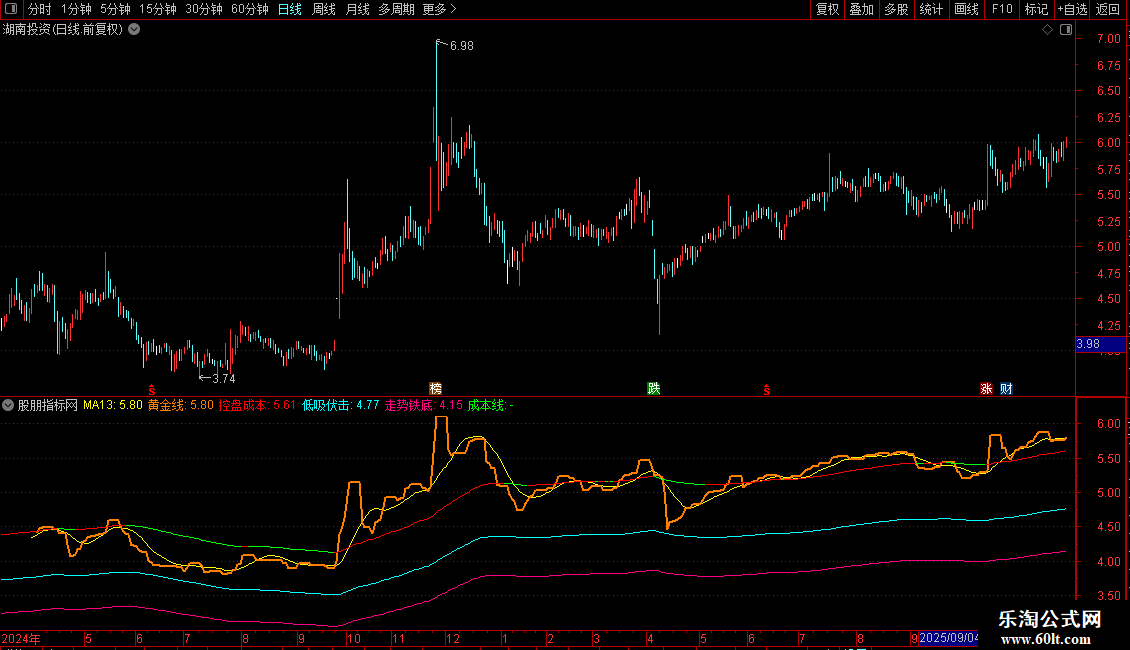Click the red $ marker near June 2025

(x=767, y=389)
